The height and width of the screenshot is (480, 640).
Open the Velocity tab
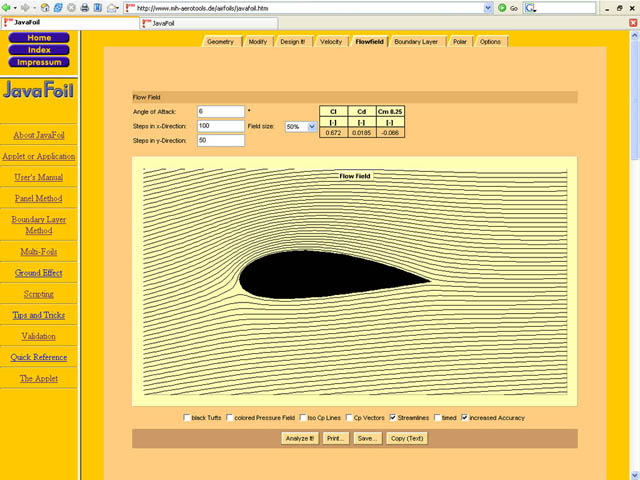331,42
